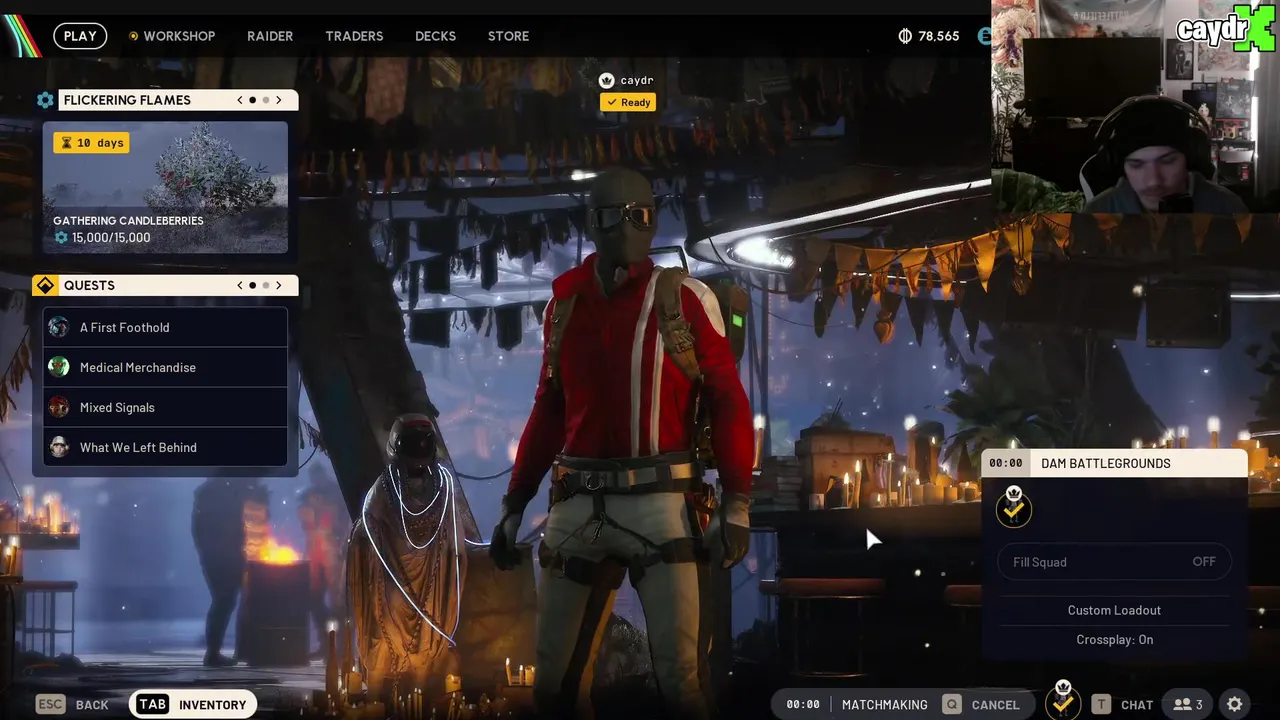The width and height of the screenshot is (1280, 720).
Task: Click Cancel to stop matchmaking
Action: (995, 705)
